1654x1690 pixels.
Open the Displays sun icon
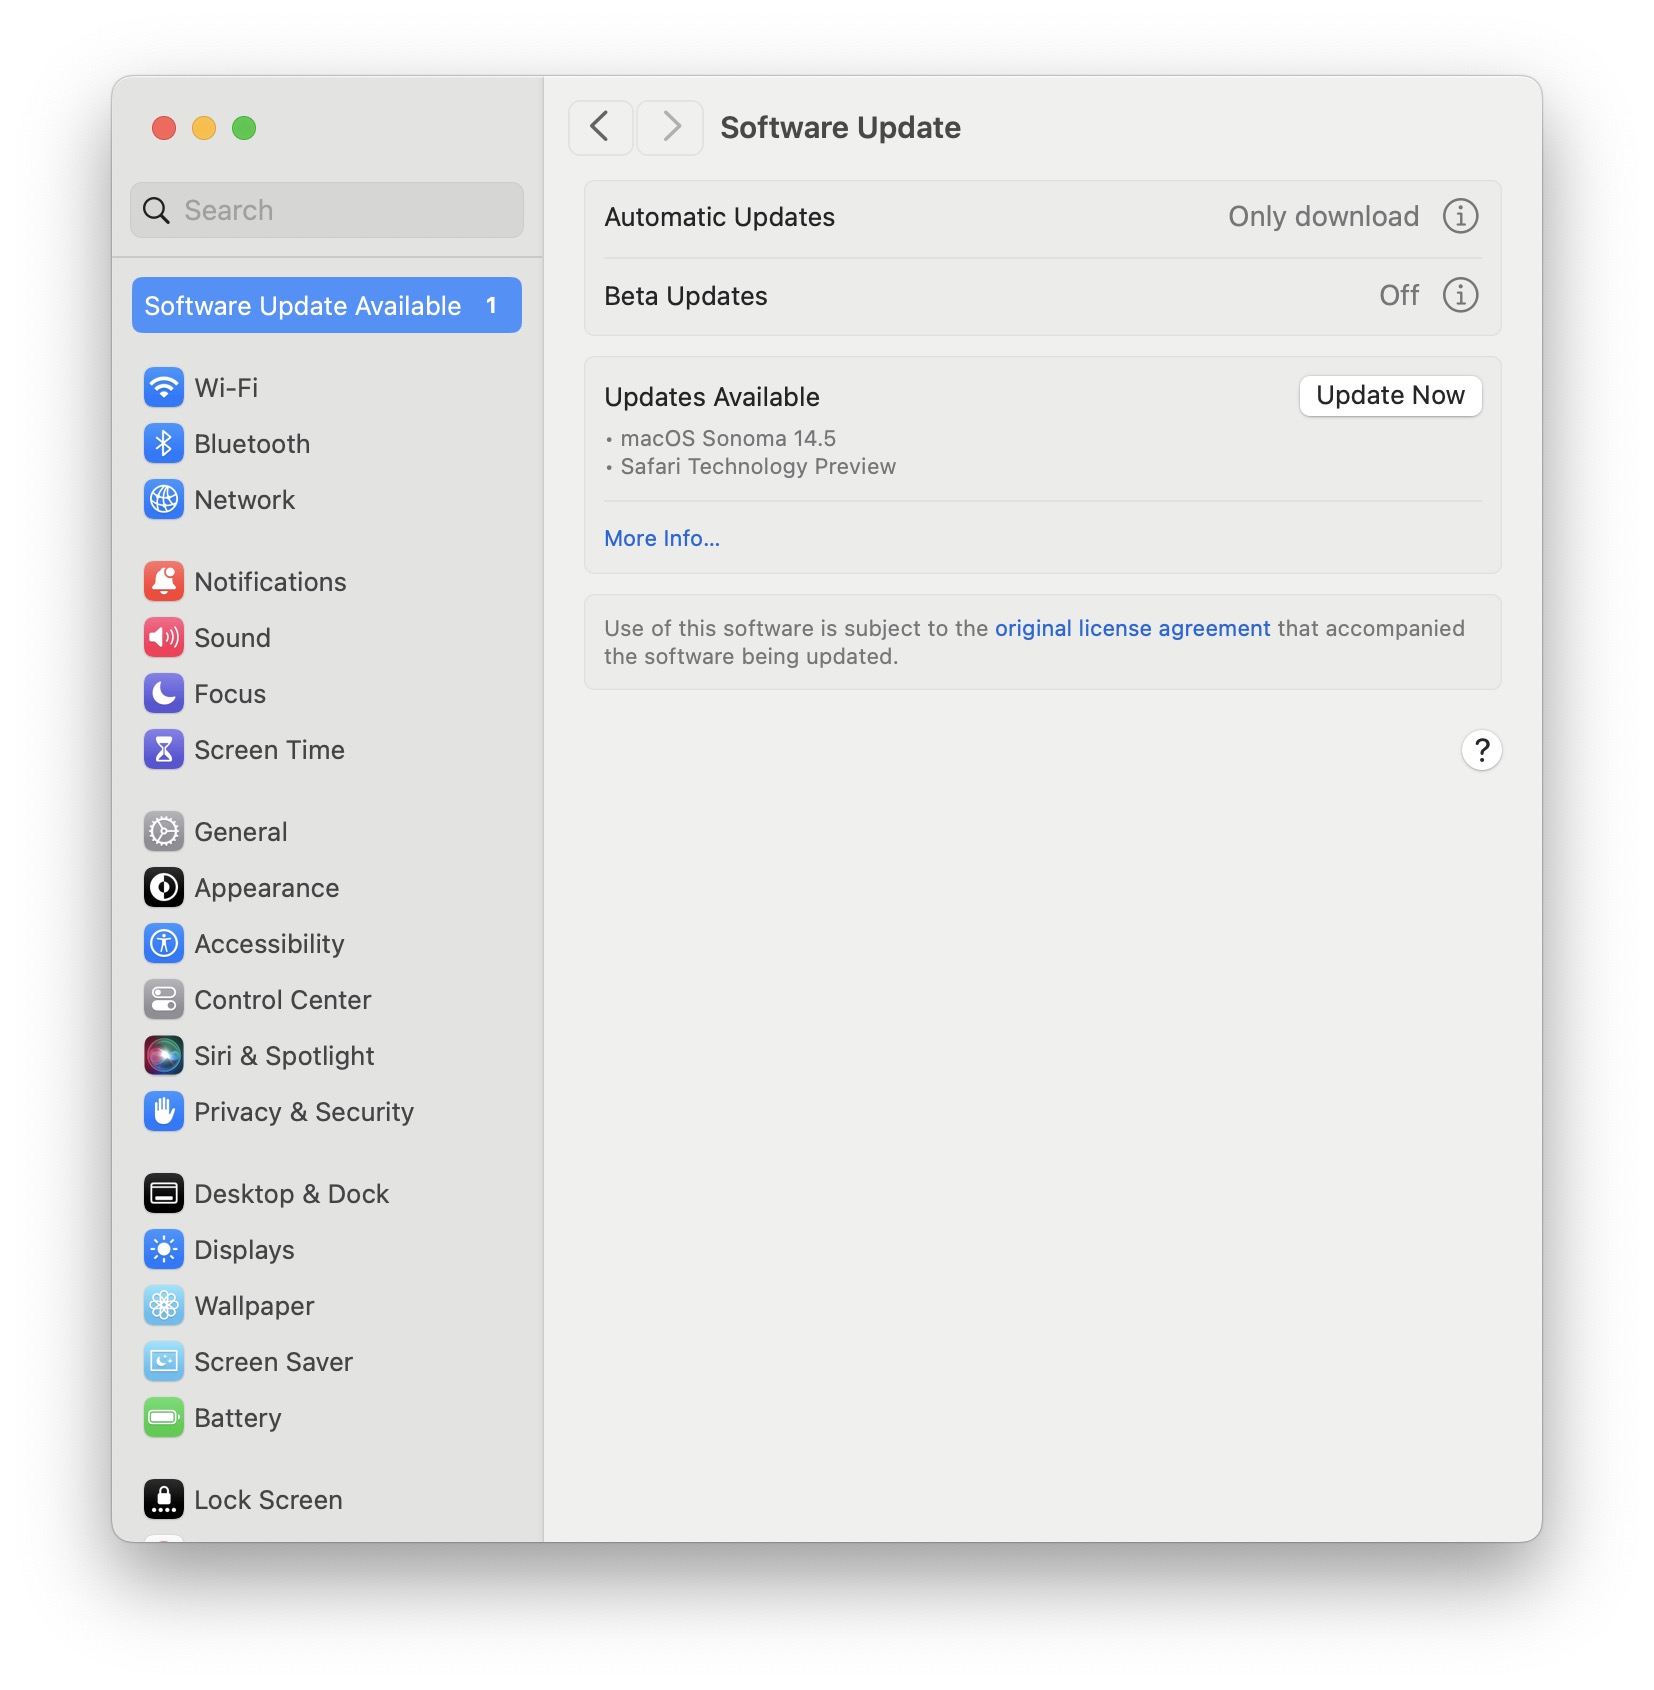[163, 1250]
